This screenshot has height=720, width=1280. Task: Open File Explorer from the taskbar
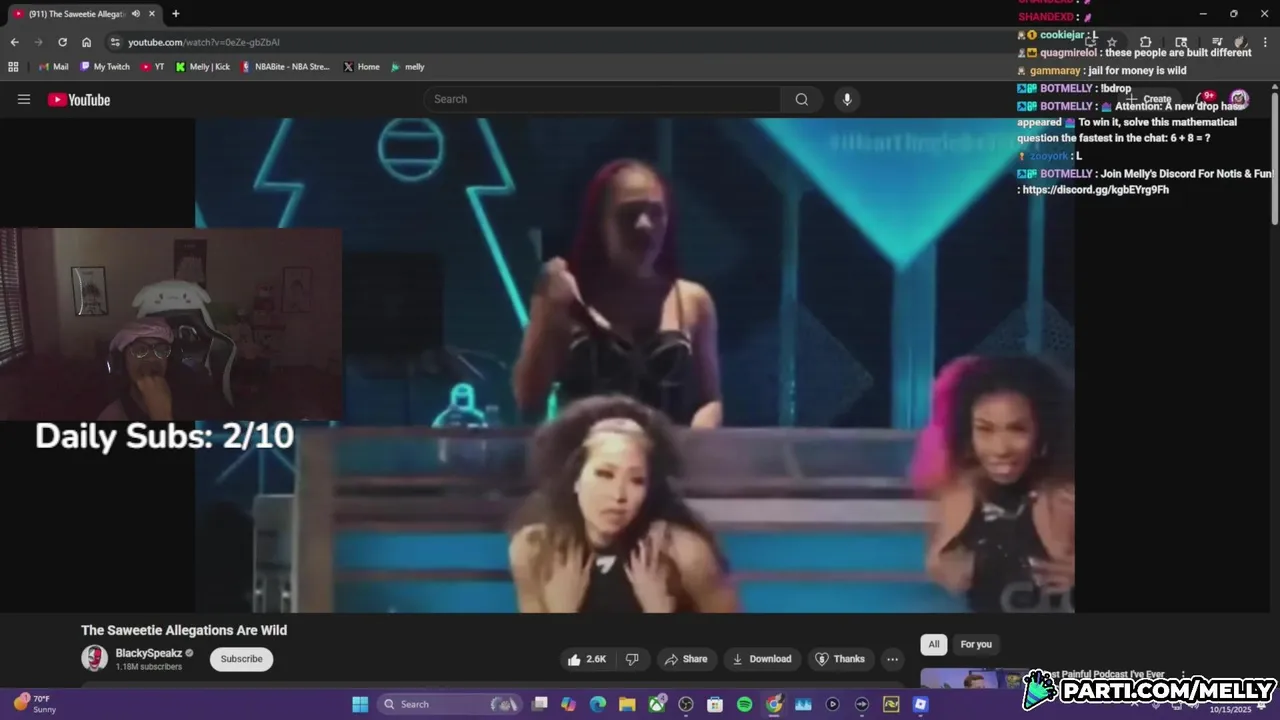click(x=627, y=704)
